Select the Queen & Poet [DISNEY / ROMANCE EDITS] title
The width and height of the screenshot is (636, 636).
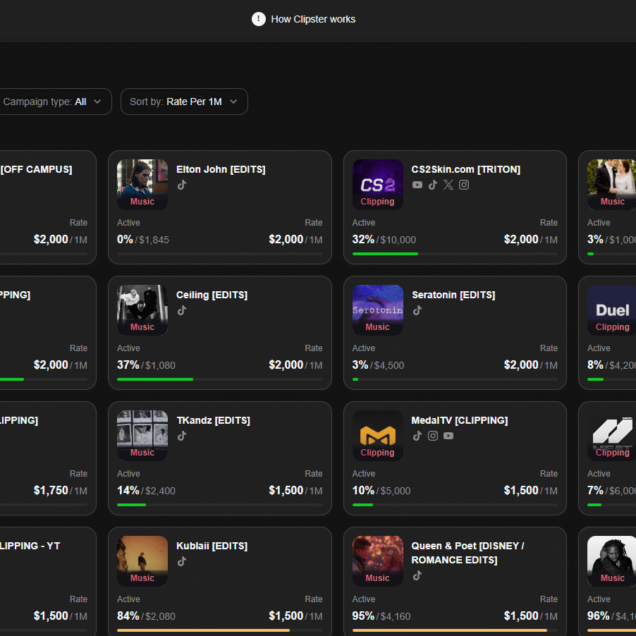coord(468,553)
